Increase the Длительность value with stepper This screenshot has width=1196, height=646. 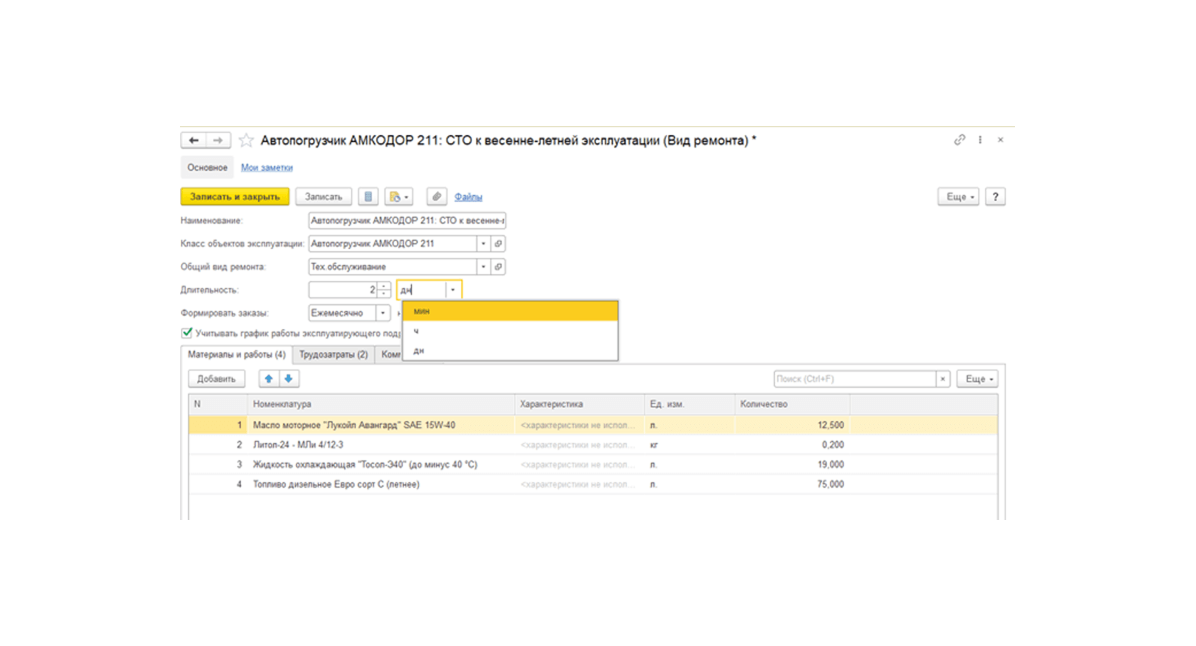(384, 286)
